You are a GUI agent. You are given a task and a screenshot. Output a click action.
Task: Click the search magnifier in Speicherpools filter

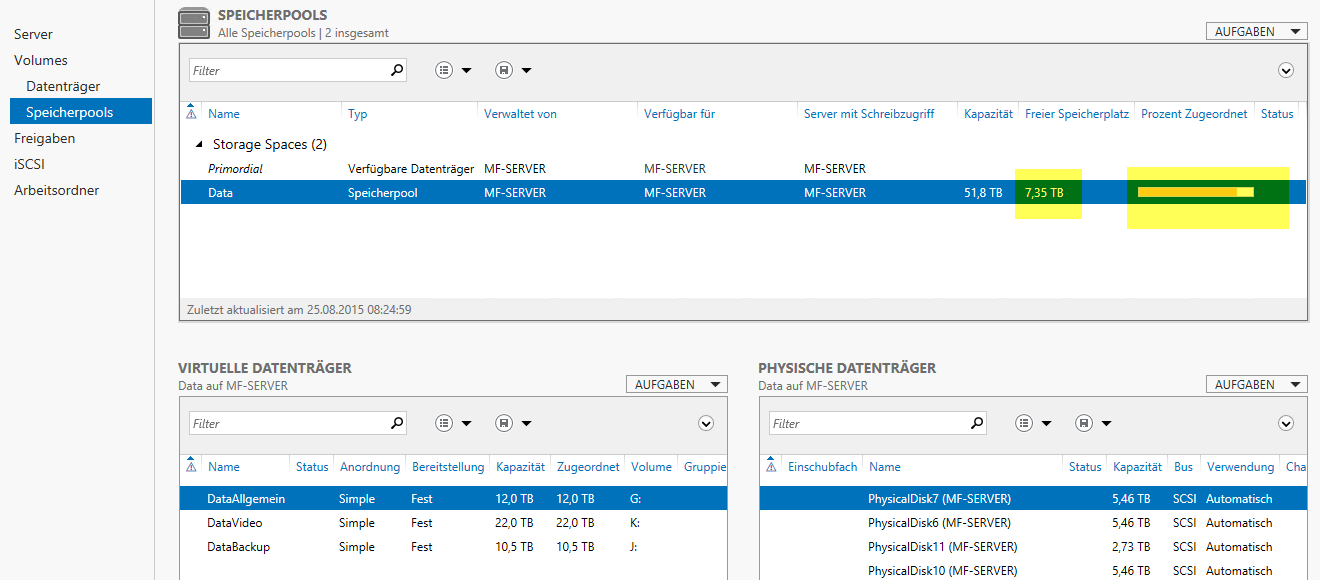point(397,70)
